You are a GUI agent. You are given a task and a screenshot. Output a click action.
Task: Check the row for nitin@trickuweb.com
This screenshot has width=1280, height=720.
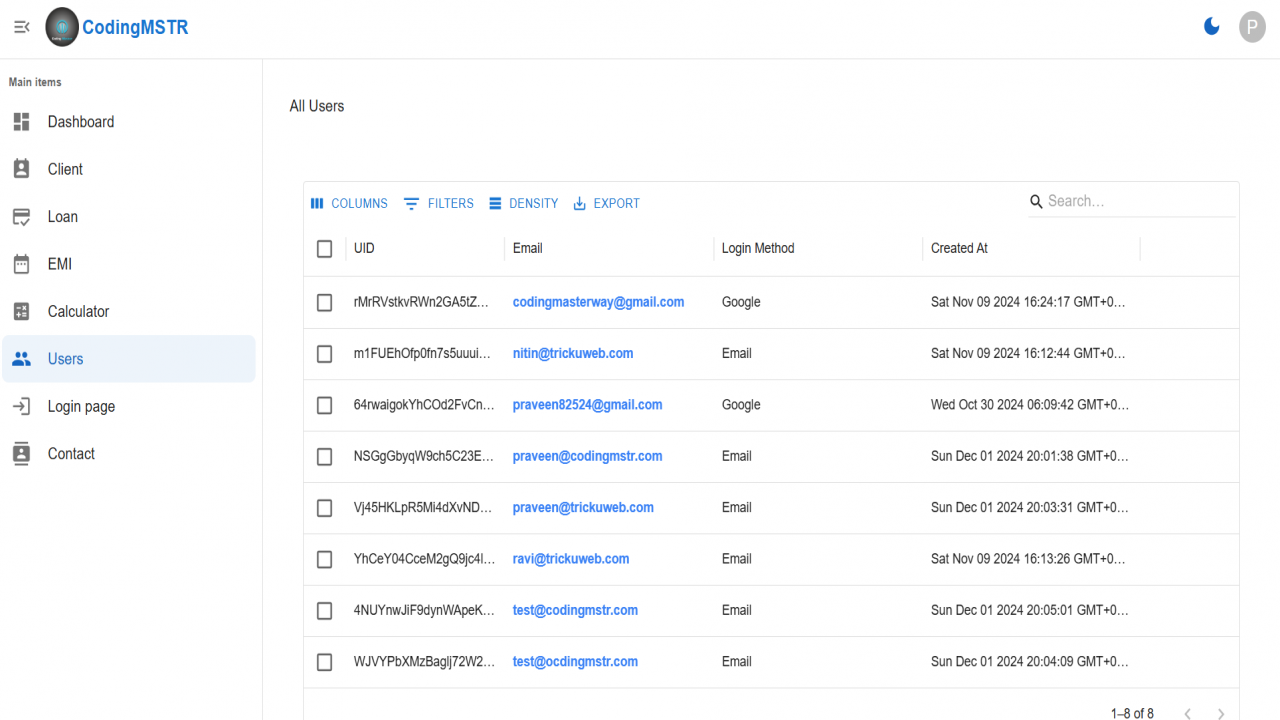point(324,354)
